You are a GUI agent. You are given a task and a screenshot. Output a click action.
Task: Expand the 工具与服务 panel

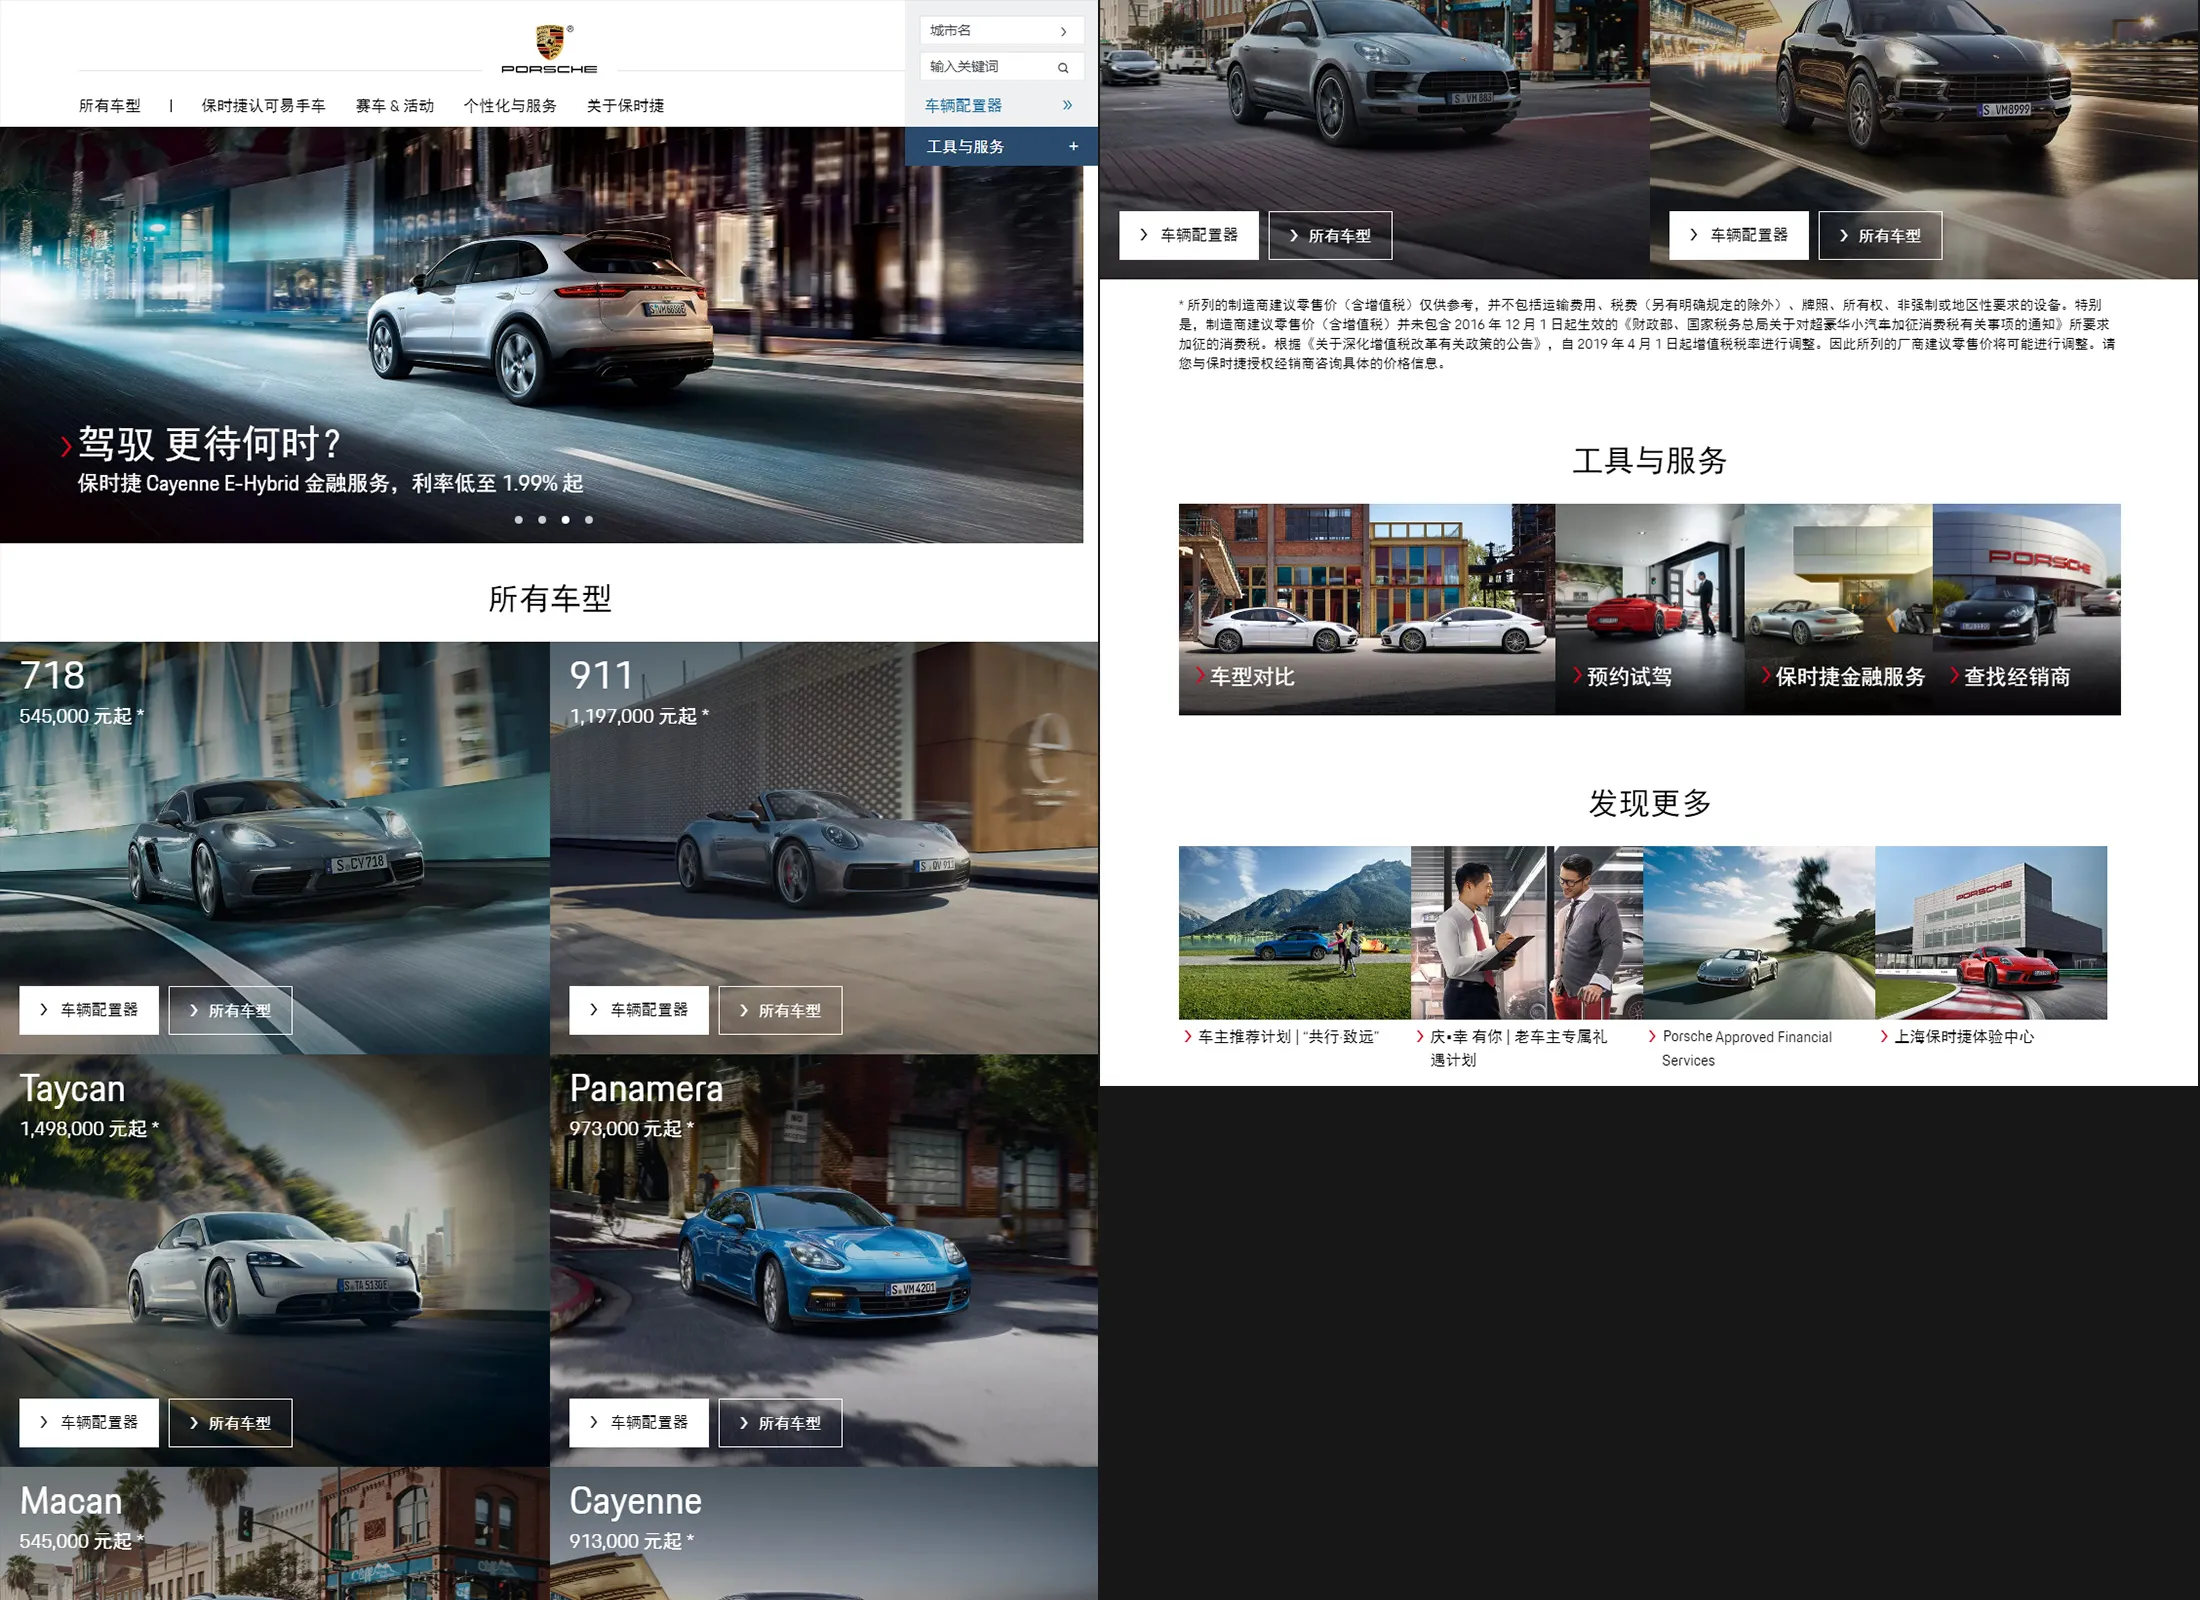click(1001, 146)
